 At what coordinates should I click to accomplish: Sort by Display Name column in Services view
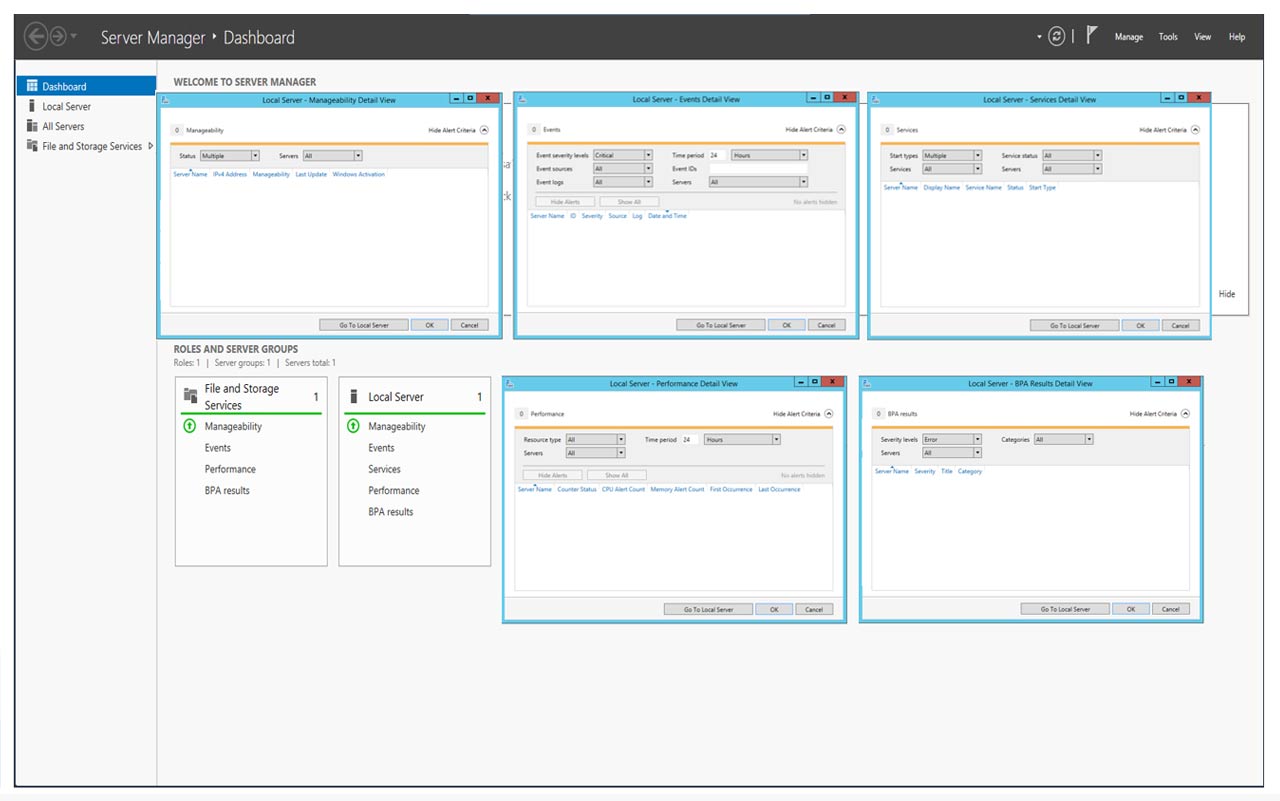coord(941,188)
